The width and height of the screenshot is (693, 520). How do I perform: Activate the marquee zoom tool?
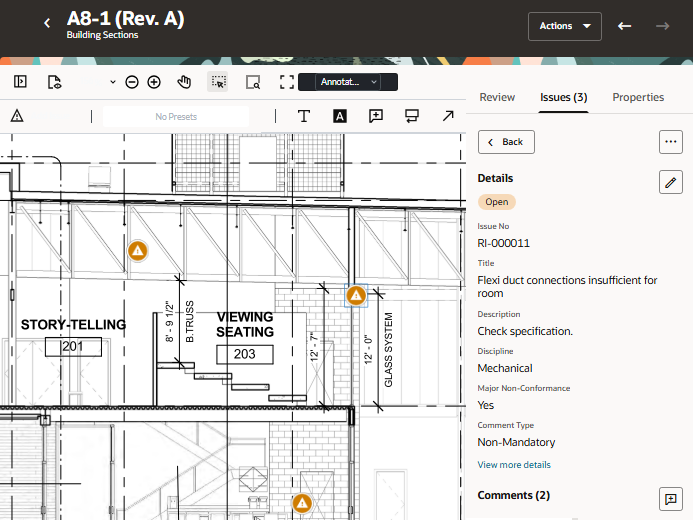click(x=253, y=82)
